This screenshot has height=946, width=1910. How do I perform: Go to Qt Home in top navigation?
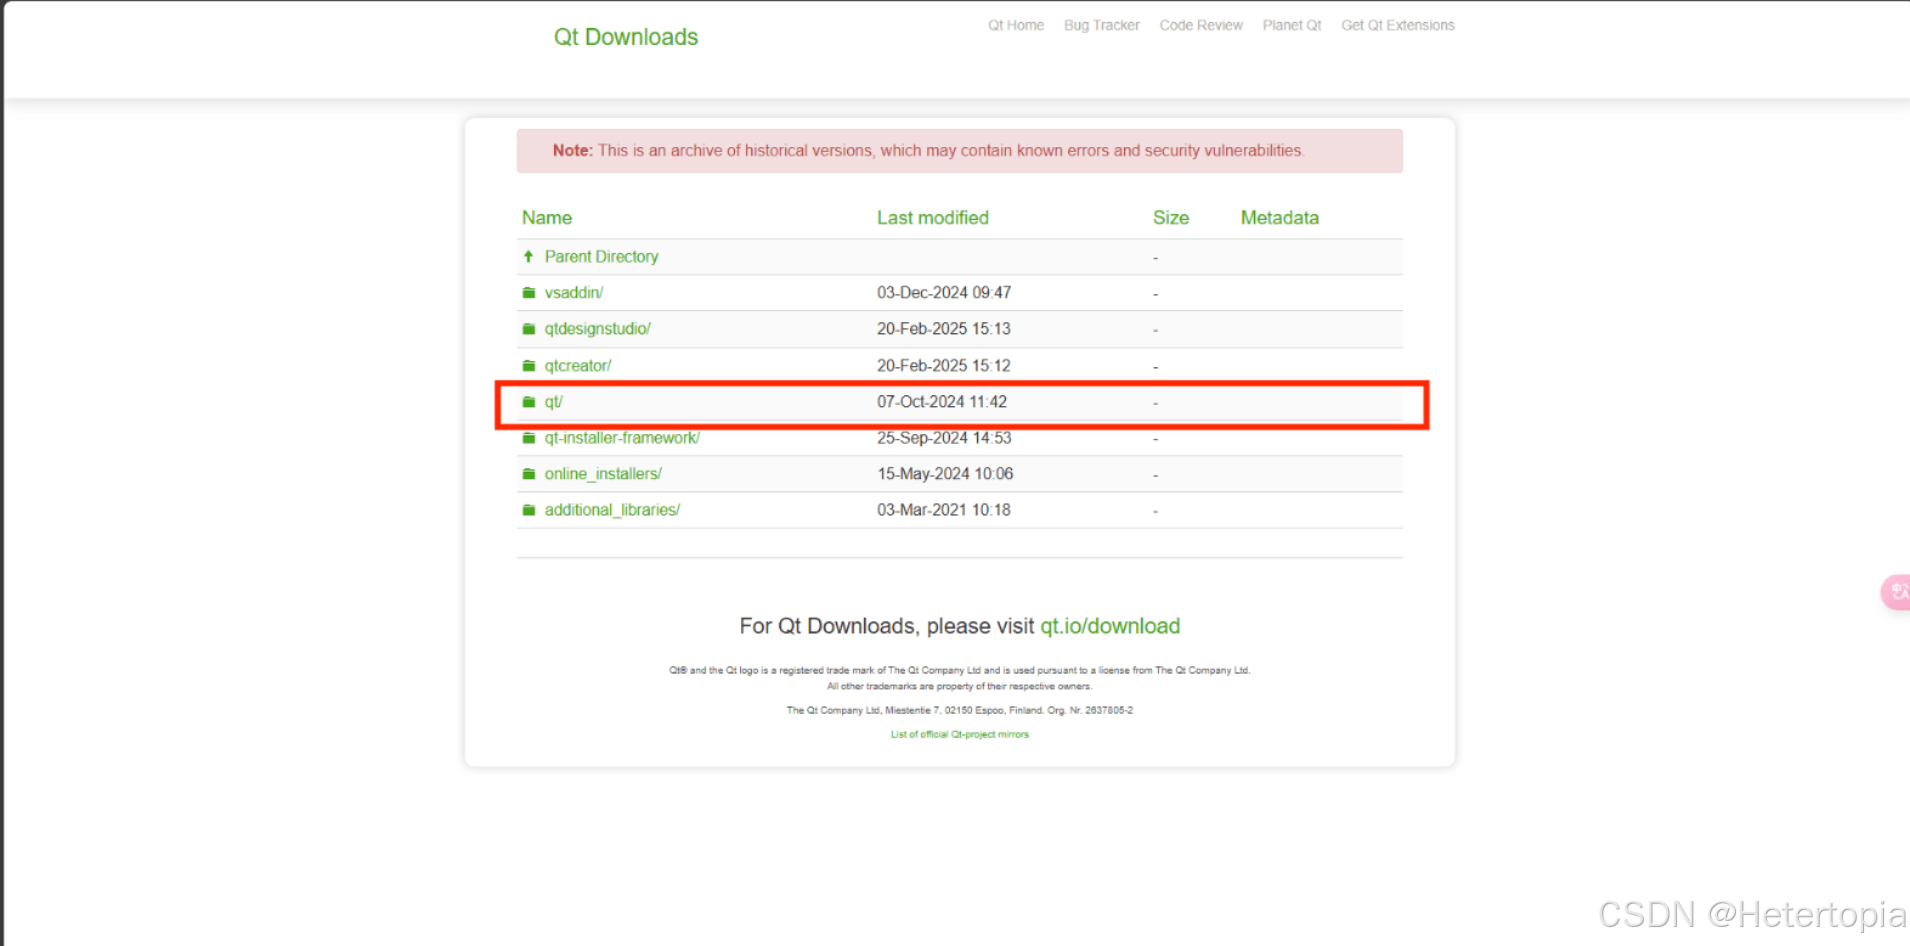[x=1016, y=26]
